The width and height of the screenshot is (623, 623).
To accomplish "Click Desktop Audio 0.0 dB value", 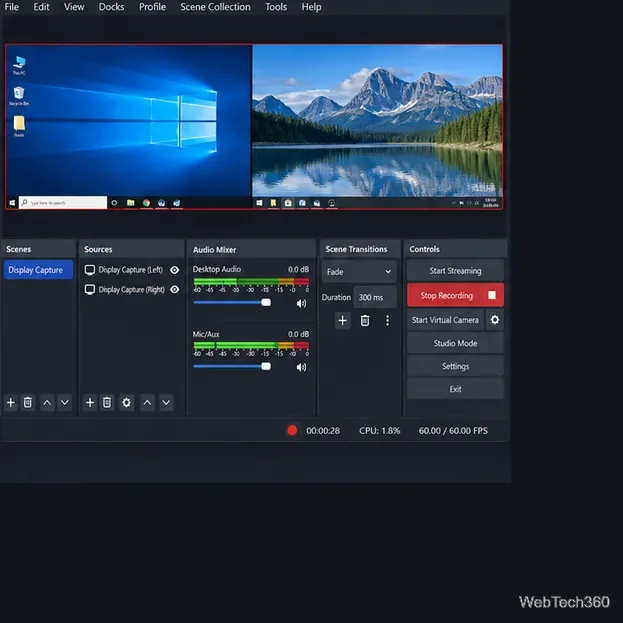I will (x=298, y=269).
